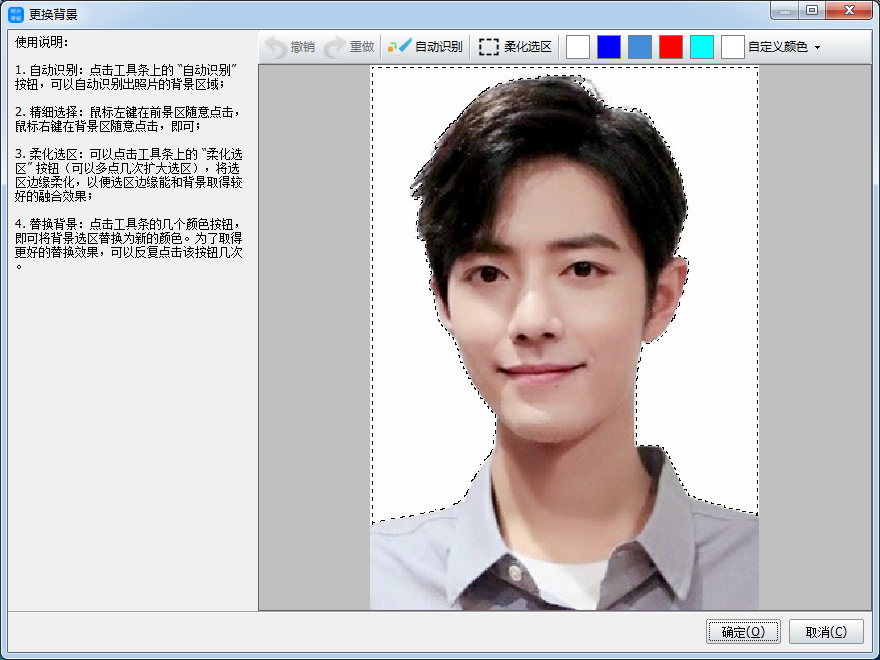
Task: Maximize the 更换背景 window
Action: click(812, 10)
